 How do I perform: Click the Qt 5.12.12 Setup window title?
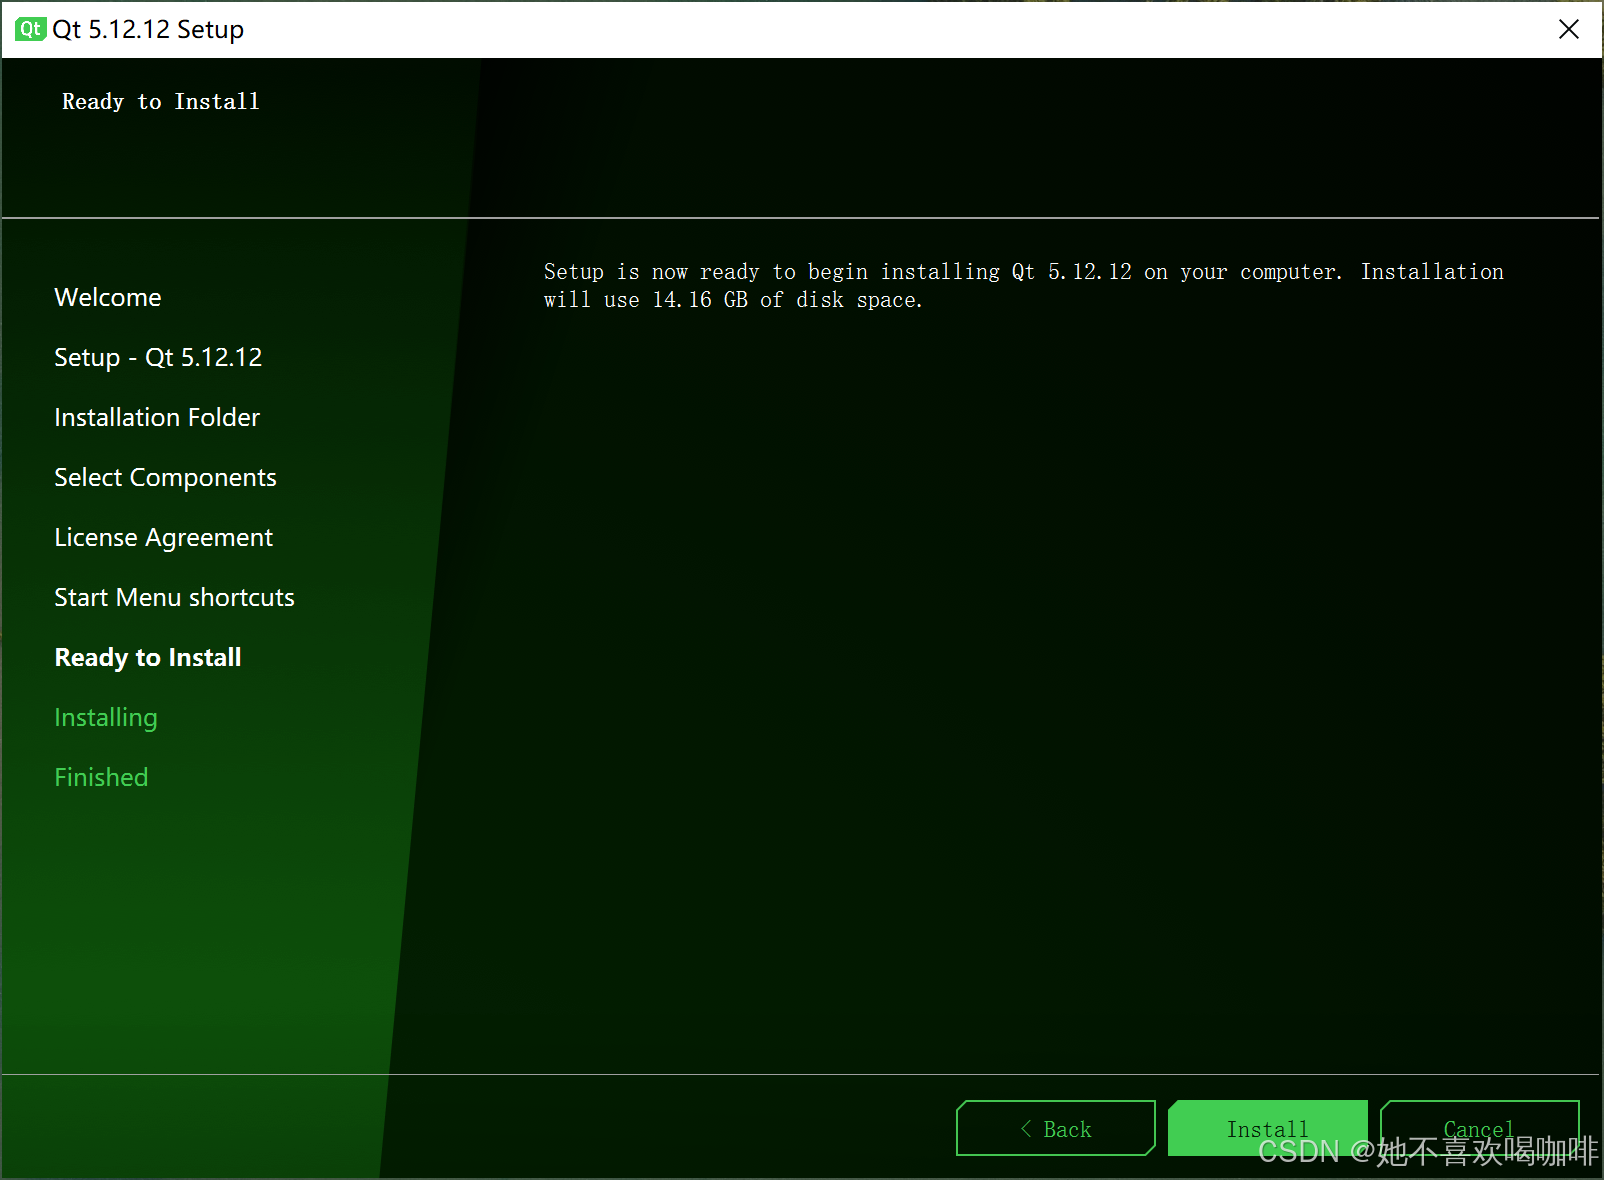coord(148,29)
